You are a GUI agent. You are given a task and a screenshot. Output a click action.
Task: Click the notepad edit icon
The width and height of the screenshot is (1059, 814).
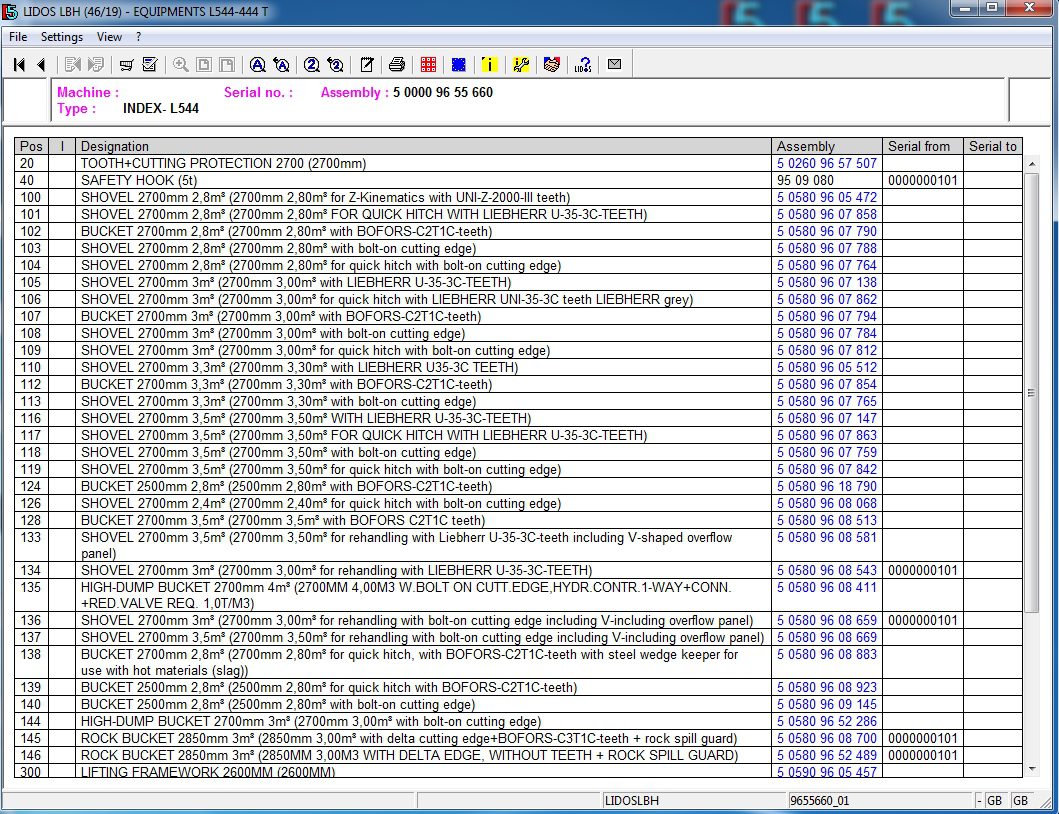tap(366, 65)
